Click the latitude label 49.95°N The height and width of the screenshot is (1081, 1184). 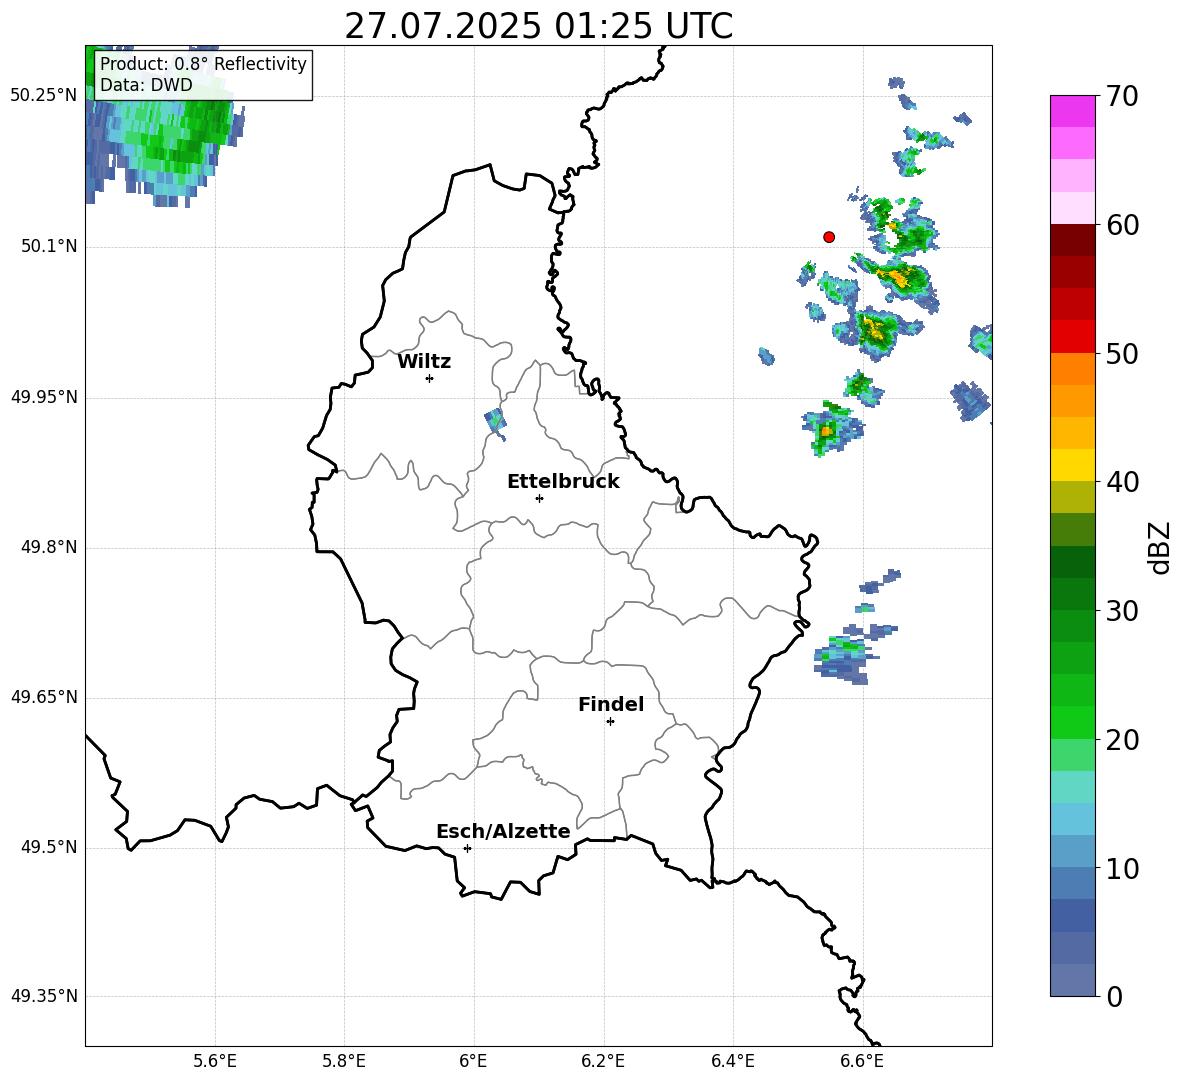click(x=44, y=397)
